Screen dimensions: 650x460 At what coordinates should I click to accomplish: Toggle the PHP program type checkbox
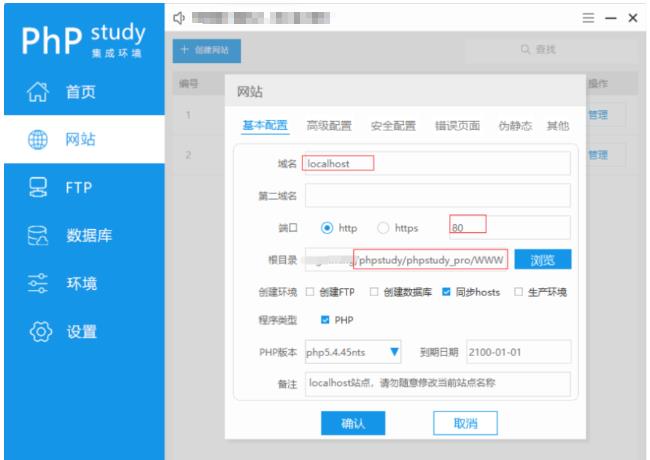325,320
